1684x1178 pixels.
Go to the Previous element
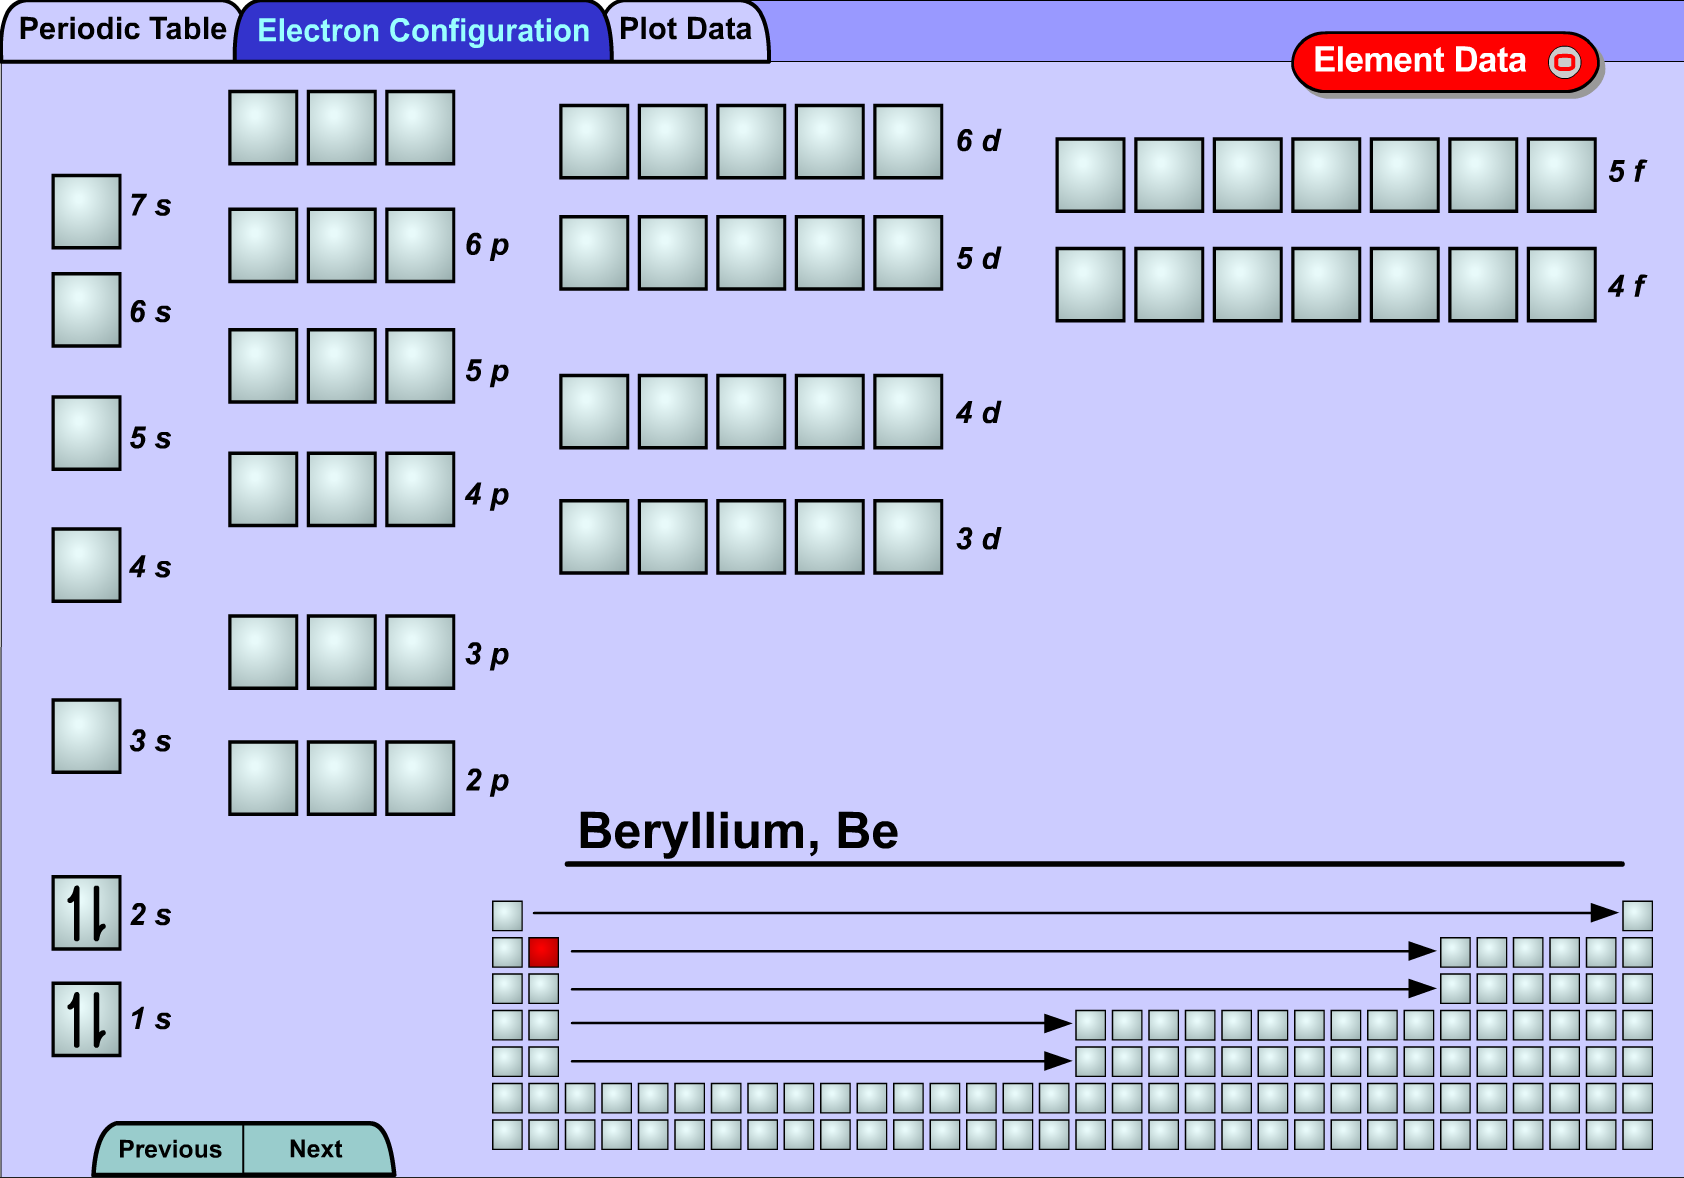click(170, 1149)
